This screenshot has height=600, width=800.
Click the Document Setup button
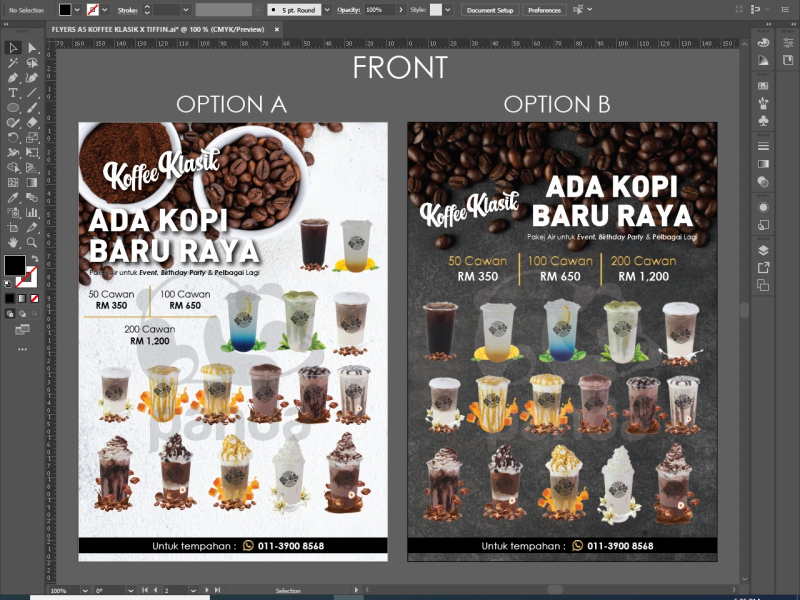click(x=490, y=9)
